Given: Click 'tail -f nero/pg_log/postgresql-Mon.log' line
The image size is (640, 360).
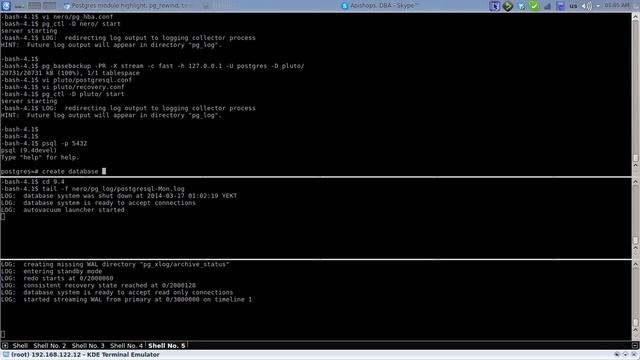Looking at the screenshot, I should [93, 189].
